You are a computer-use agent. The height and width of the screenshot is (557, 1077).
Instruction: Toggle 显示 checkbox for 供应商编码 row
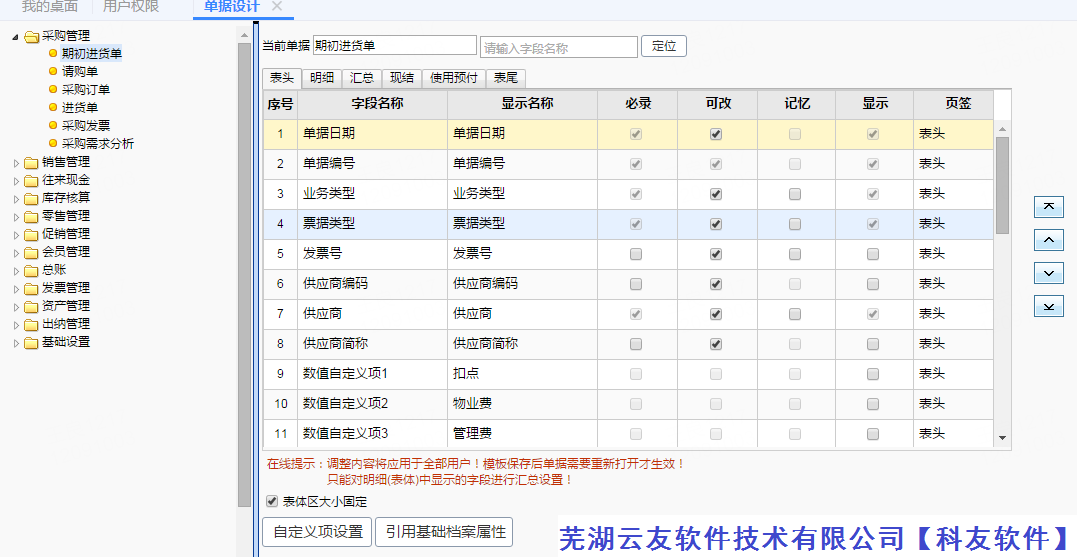873,284
